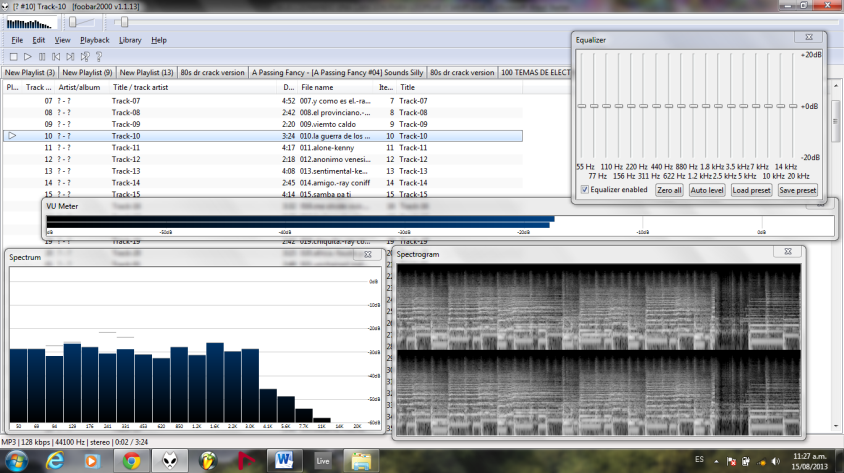The height and width of the screenshot is (473, 844).
Task: Close the Spectrogram panel
Action: [x=787, y=251]
